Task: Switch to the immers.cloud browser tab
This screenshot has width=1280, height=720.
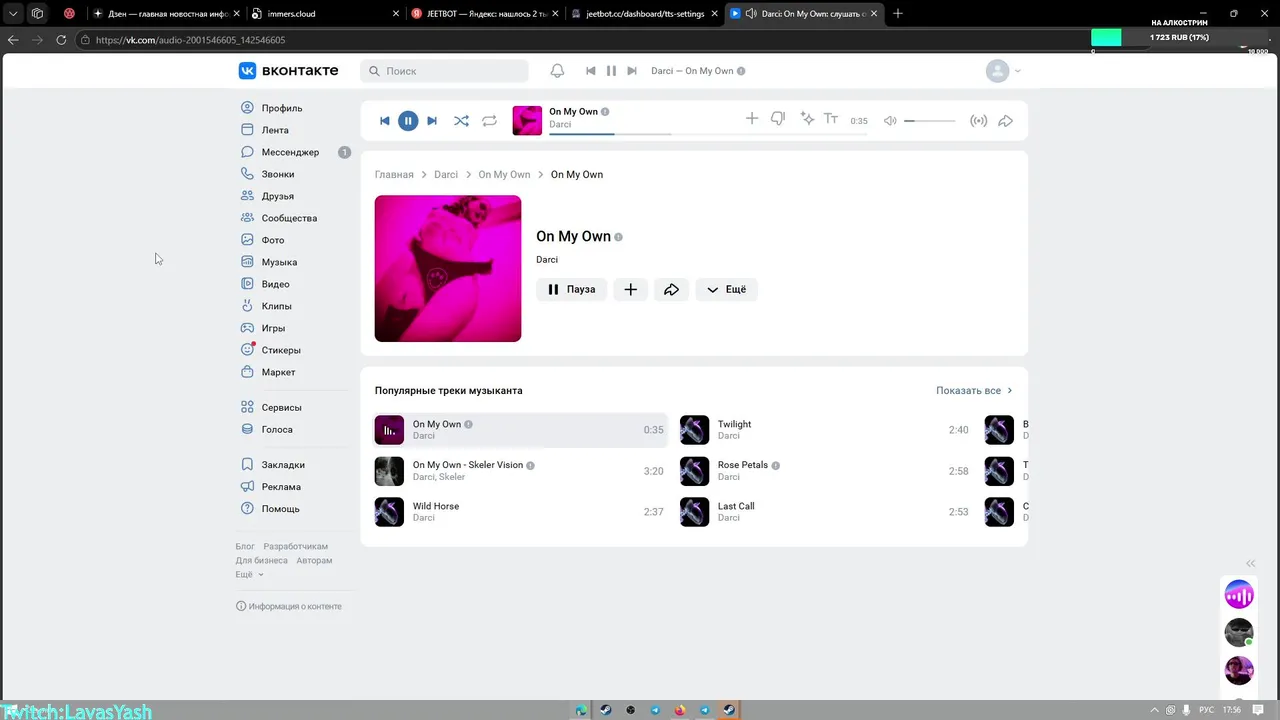Action: pyautogui.click(x=324, y=14)
